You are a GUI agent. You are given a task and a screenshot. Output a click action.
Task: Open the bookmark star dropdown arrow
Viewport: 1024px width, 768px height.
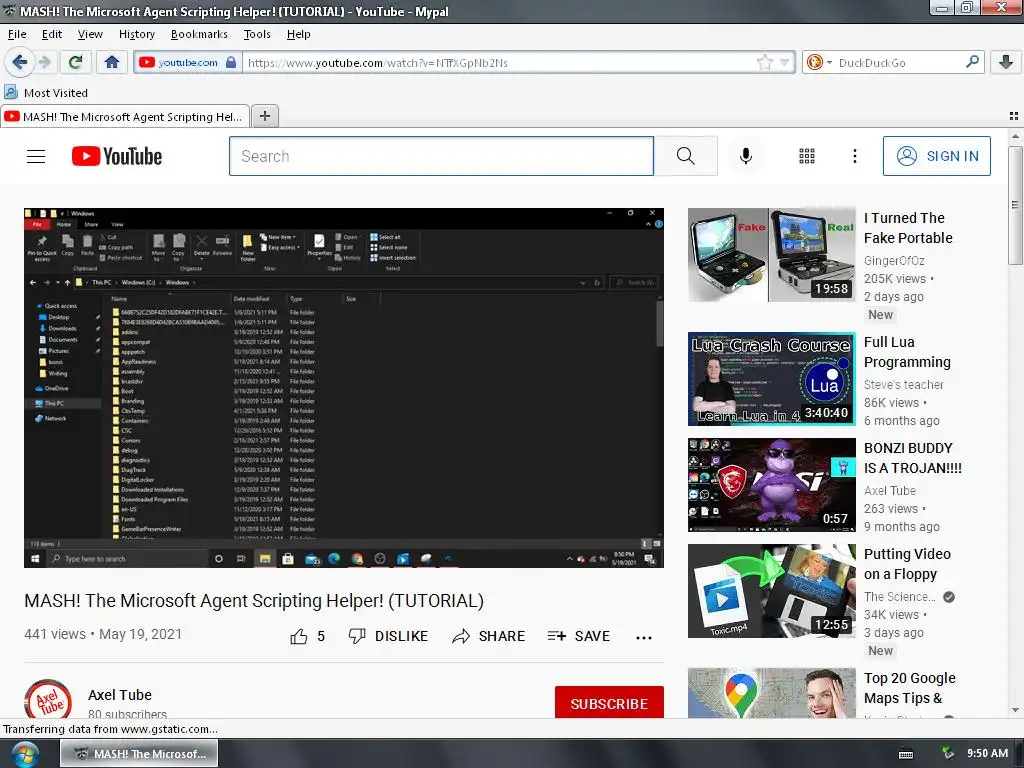tap(784, 62)
